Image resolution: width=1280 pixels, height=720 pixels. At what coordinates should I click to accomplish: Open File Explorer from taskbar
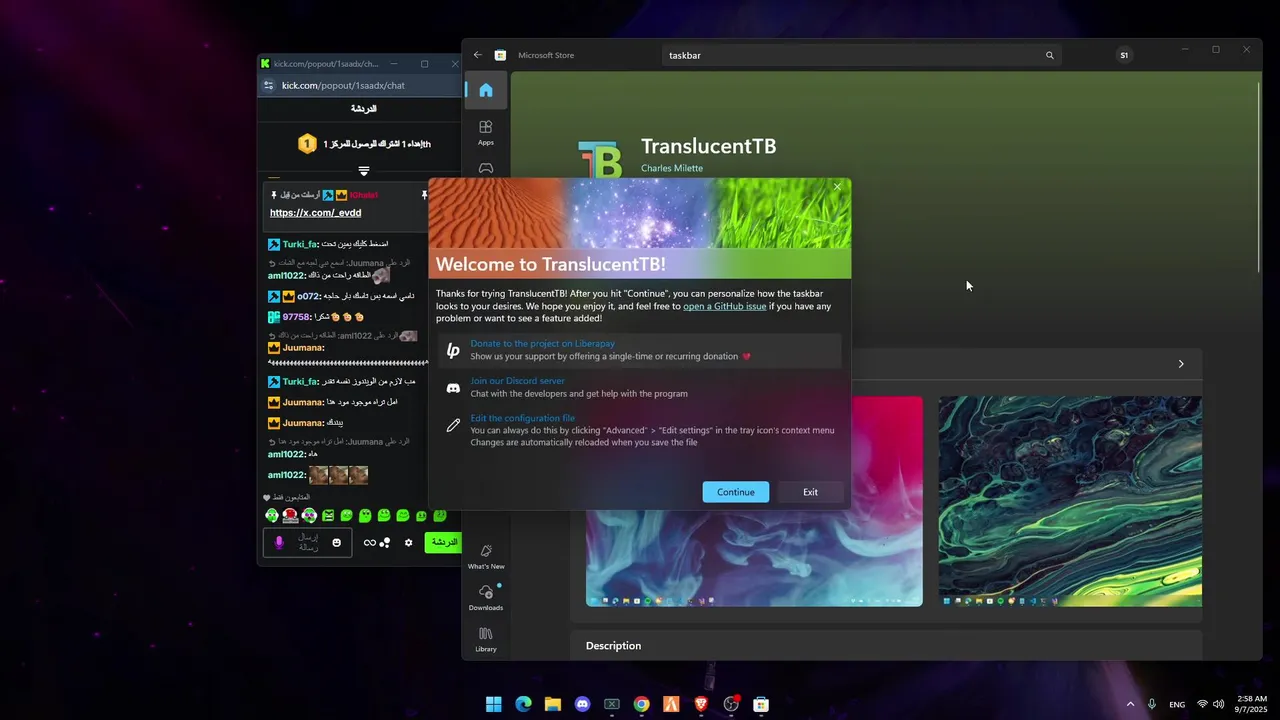coord(553,704)
